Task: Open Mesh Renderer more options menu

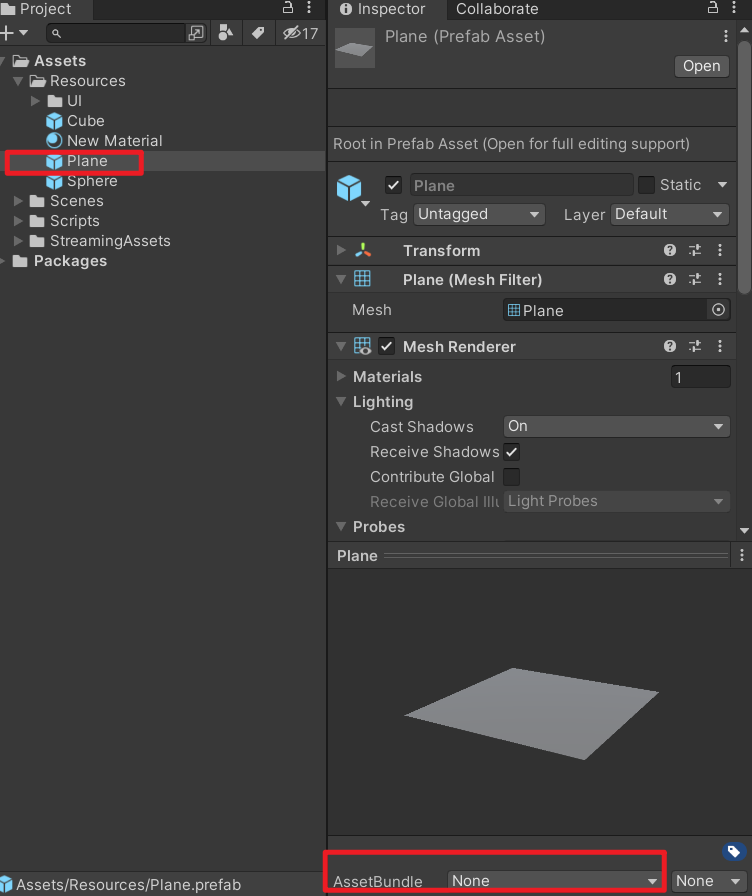Action: (x=719, y=346)
